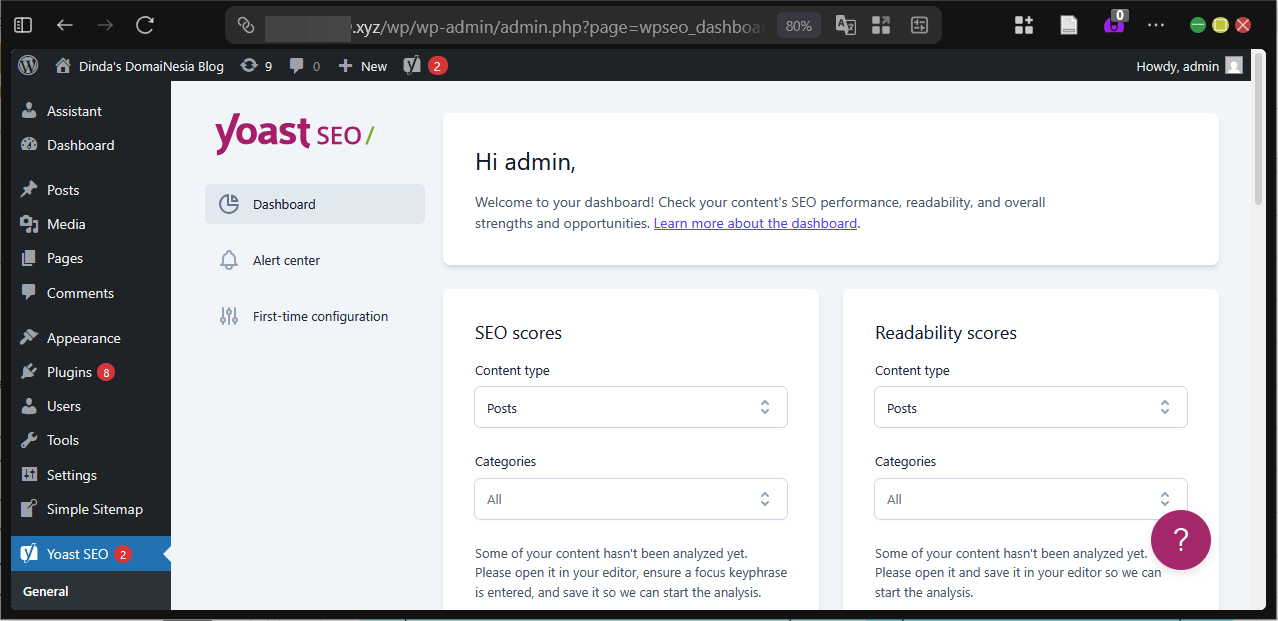Select the Appearance brush icon in the sidebar

coord(27,337)
